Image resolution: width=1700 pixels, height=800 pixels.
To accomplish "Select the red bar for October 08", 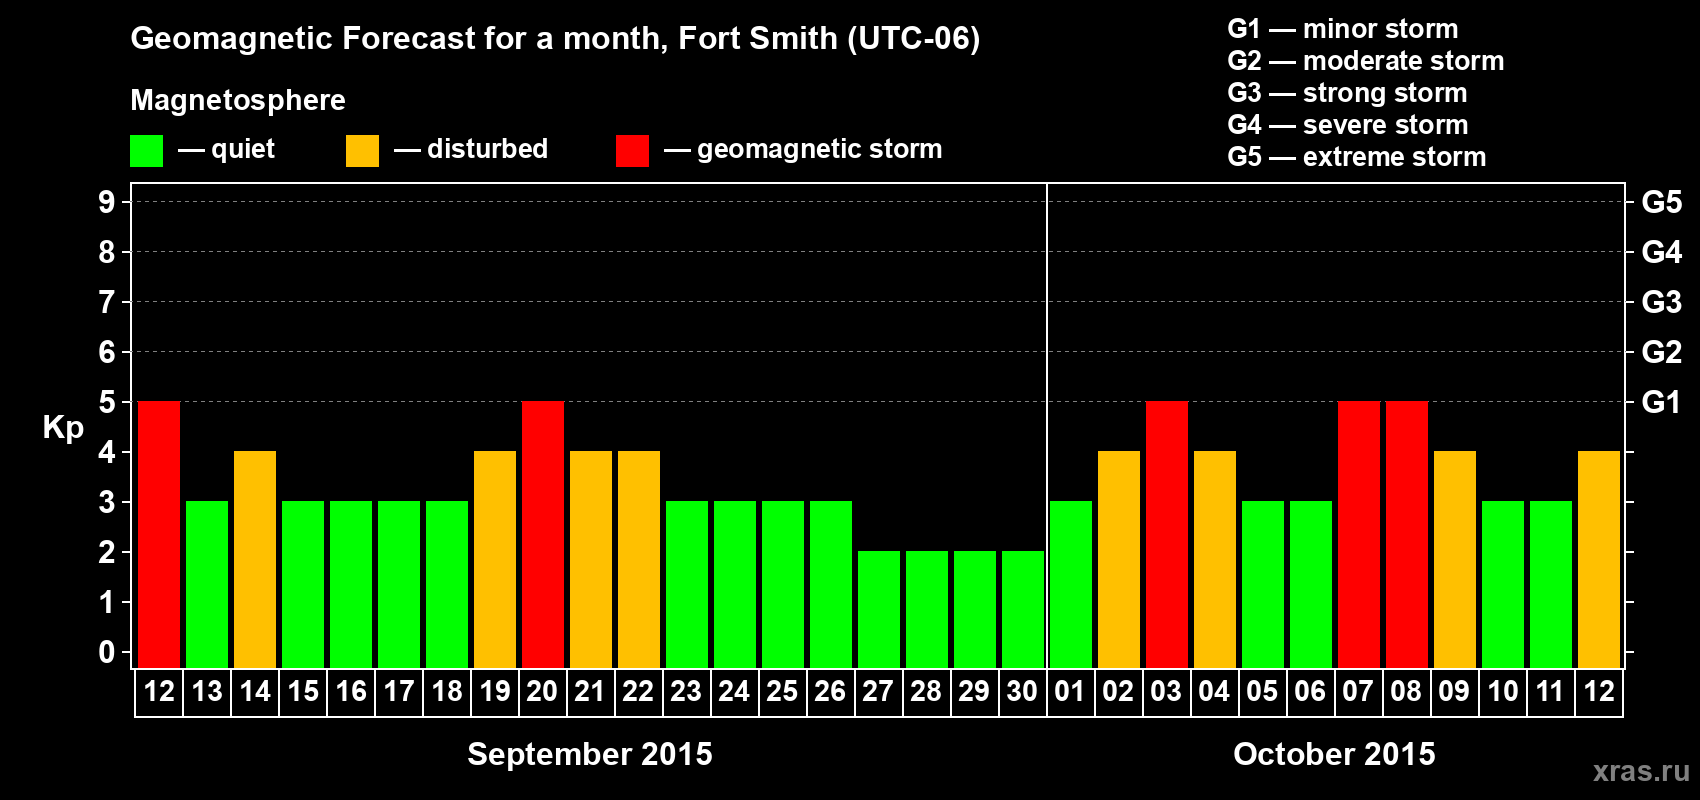I will tap(1407, 534).
